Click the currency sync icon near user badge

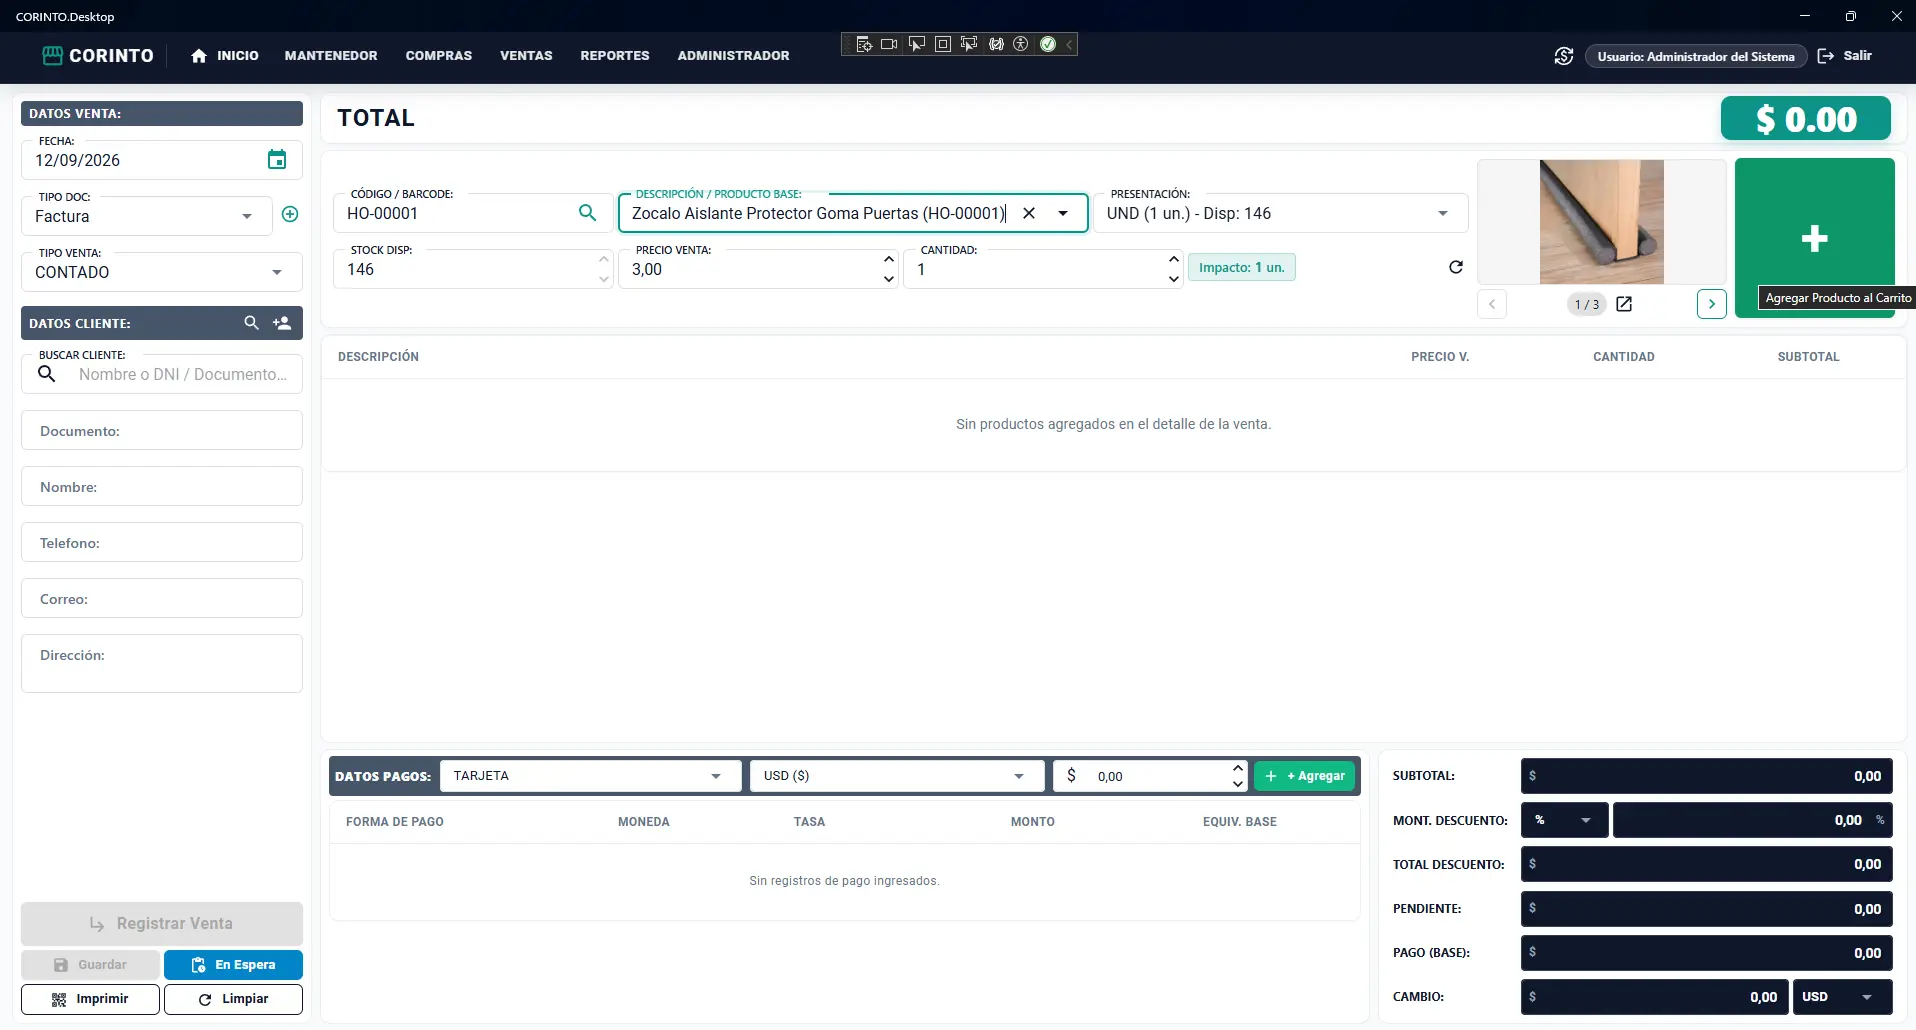[x=1564, y=56]
